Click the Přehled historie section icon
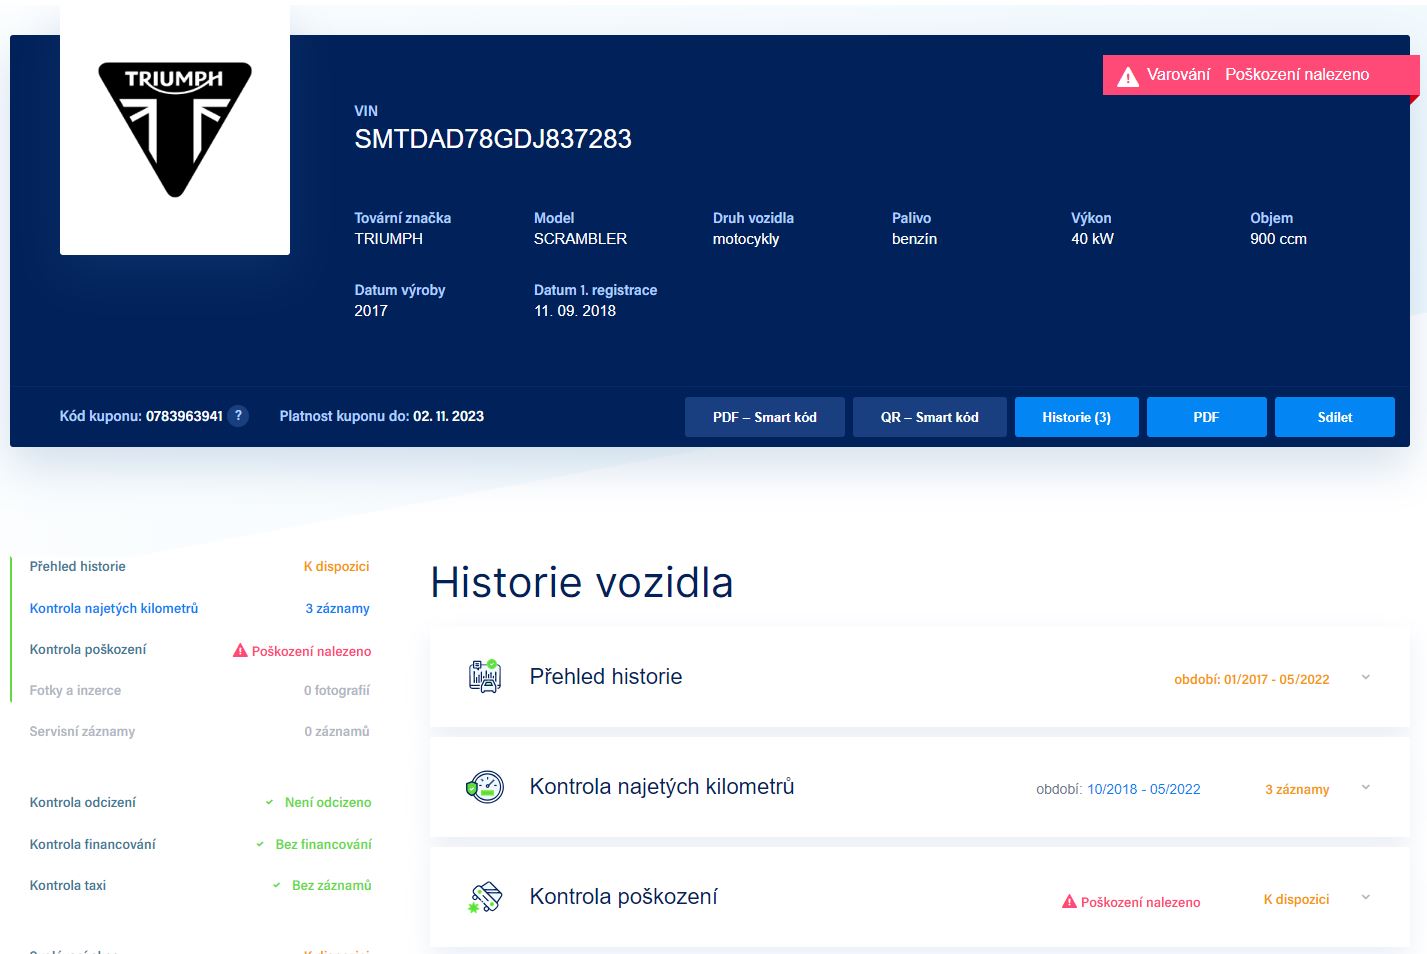The height and width of the screenshot is (954, 1427). pos(485,677)
